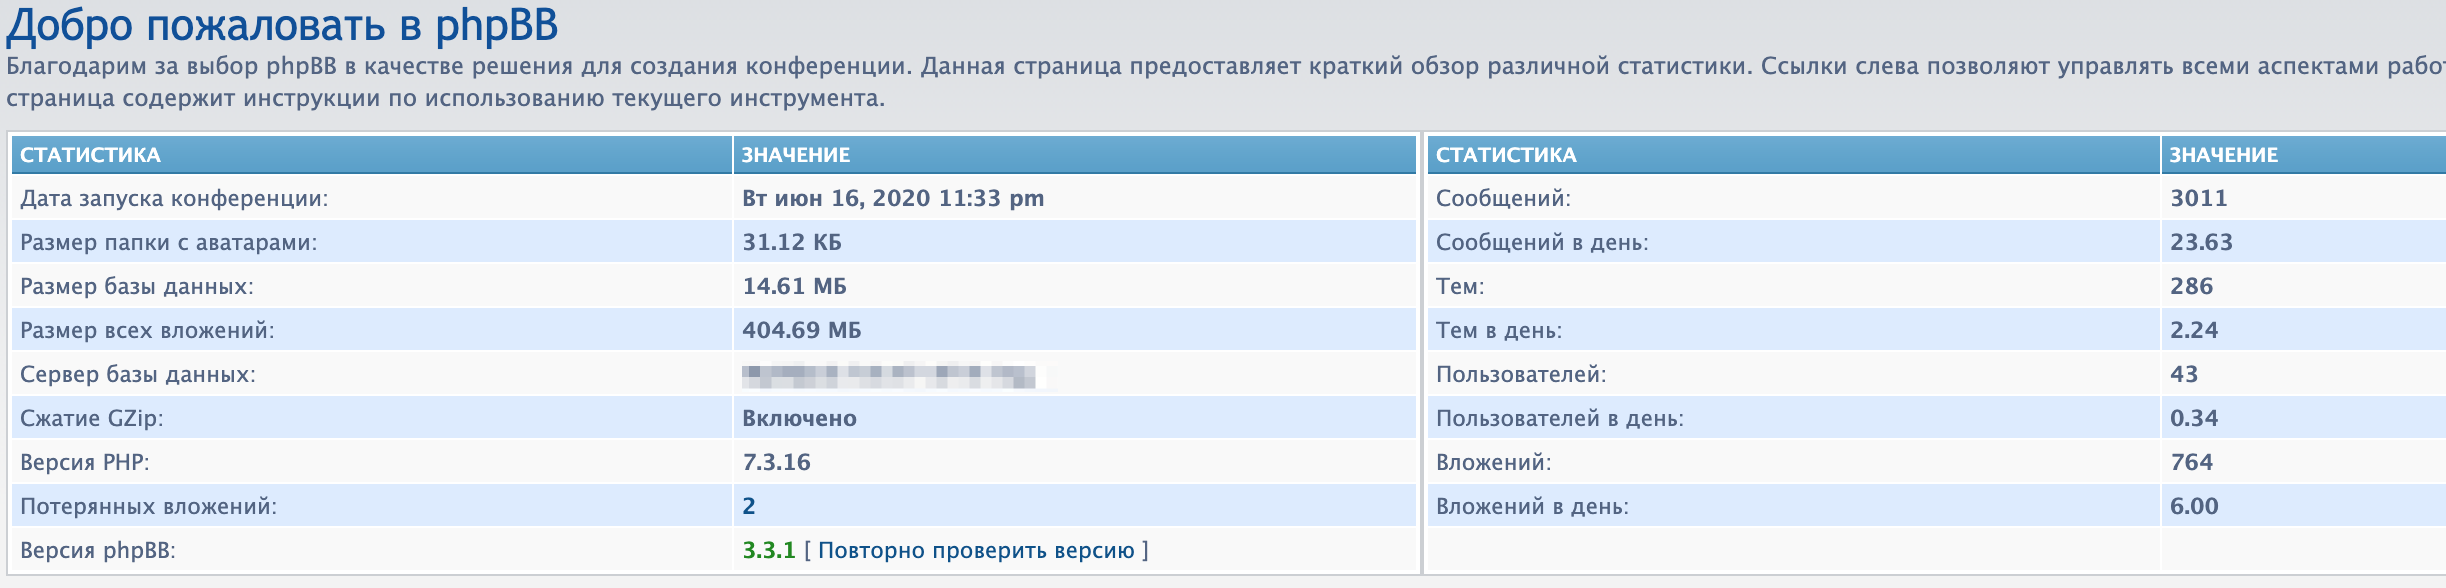Image resolution: width=2446 pixels, height=588 pixels.
Task: Click the lost attachments count link "2"
Action: (x=749, y=506)
